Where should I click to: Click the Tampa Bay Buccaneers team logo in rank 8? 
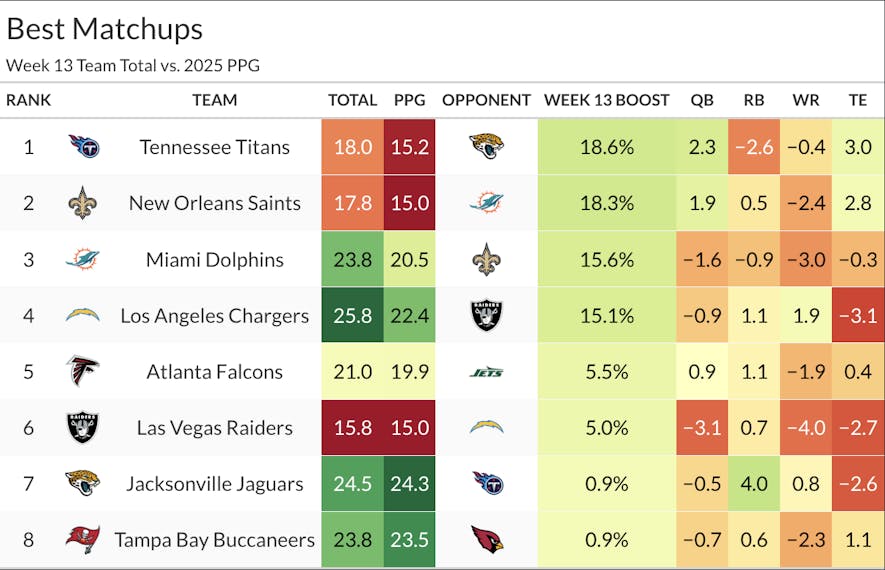point(83,540)
